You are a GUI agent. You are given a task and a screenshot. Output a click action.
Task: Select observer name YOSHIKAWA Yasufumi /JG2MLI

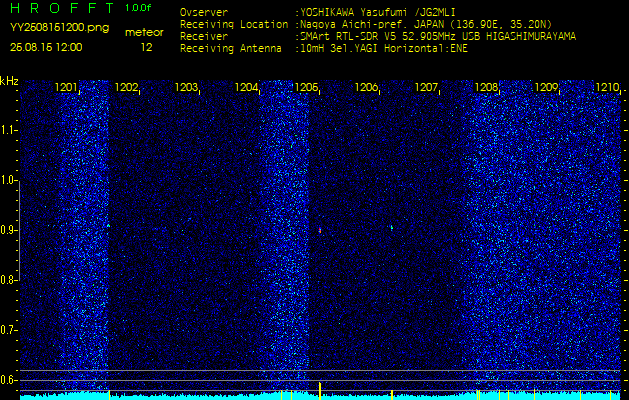[x=377, y=12]
